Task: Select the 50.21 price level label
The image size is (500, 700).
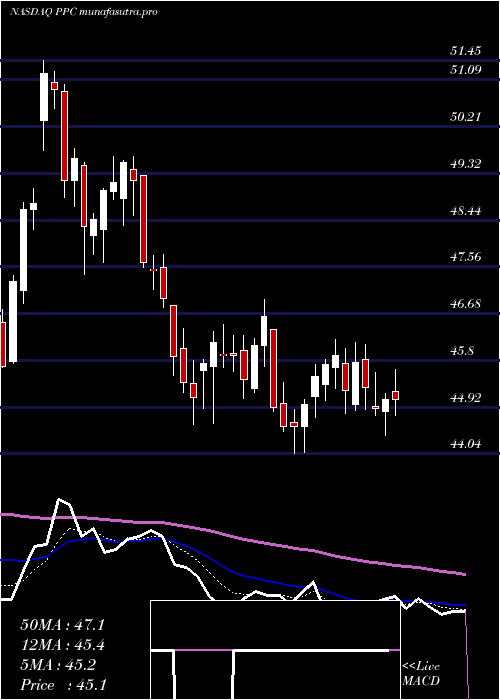Action: pyautogui.click(x=466, y=117)
